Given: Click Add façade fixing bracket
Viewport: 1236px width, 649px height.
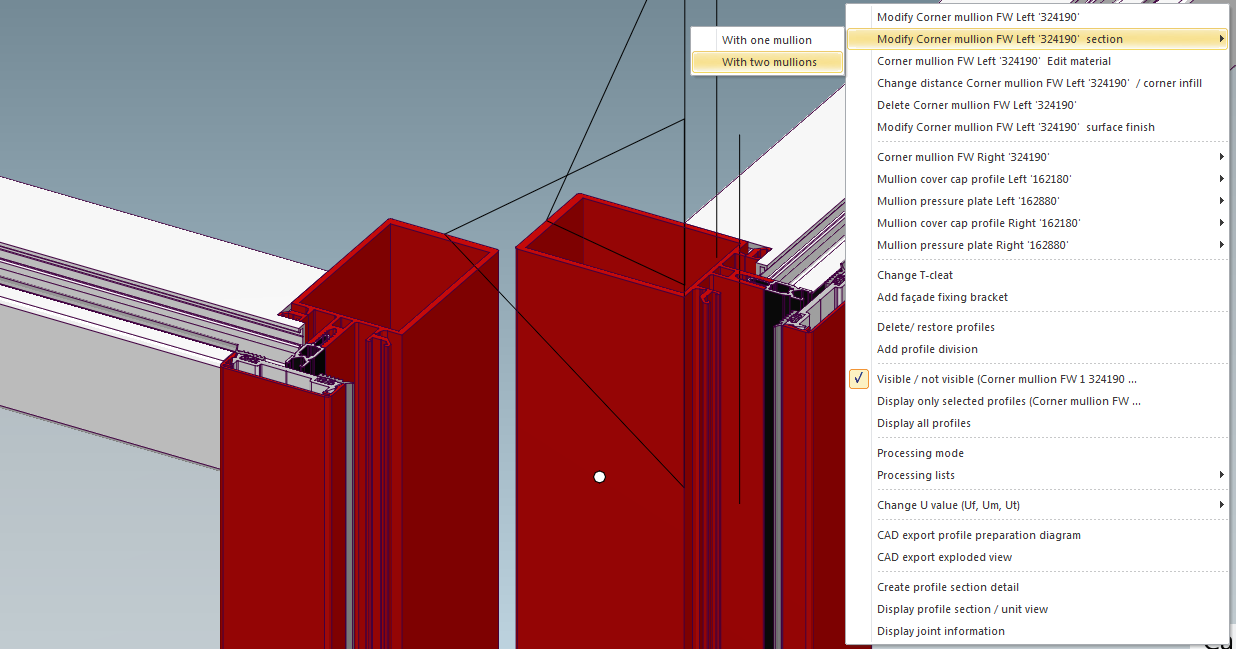Looking at the screenshot, I should [942, 297].
